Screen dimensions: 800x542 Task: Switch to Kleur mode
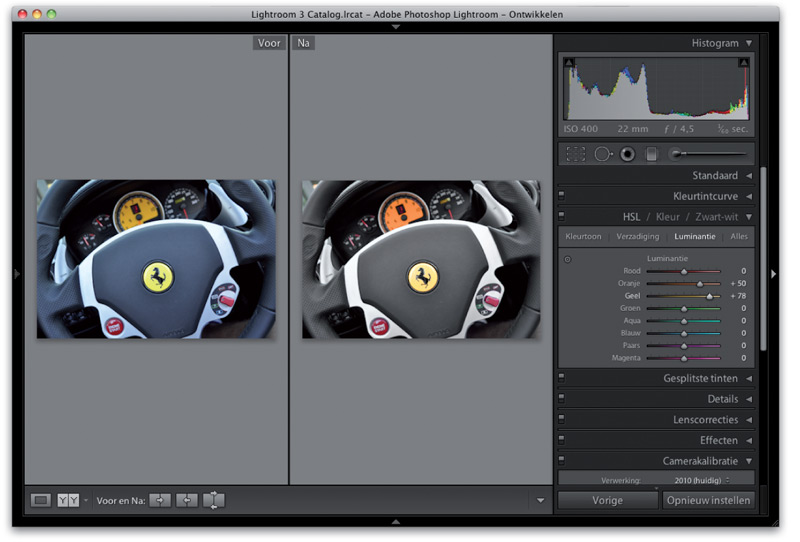(668, 217)
